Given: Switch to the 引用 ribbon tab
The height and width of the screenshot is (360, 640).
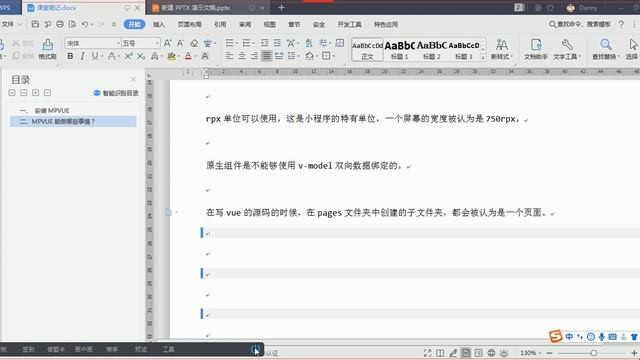Looking at the screenshot, I should pyautogui.click(x=220, y=24).
